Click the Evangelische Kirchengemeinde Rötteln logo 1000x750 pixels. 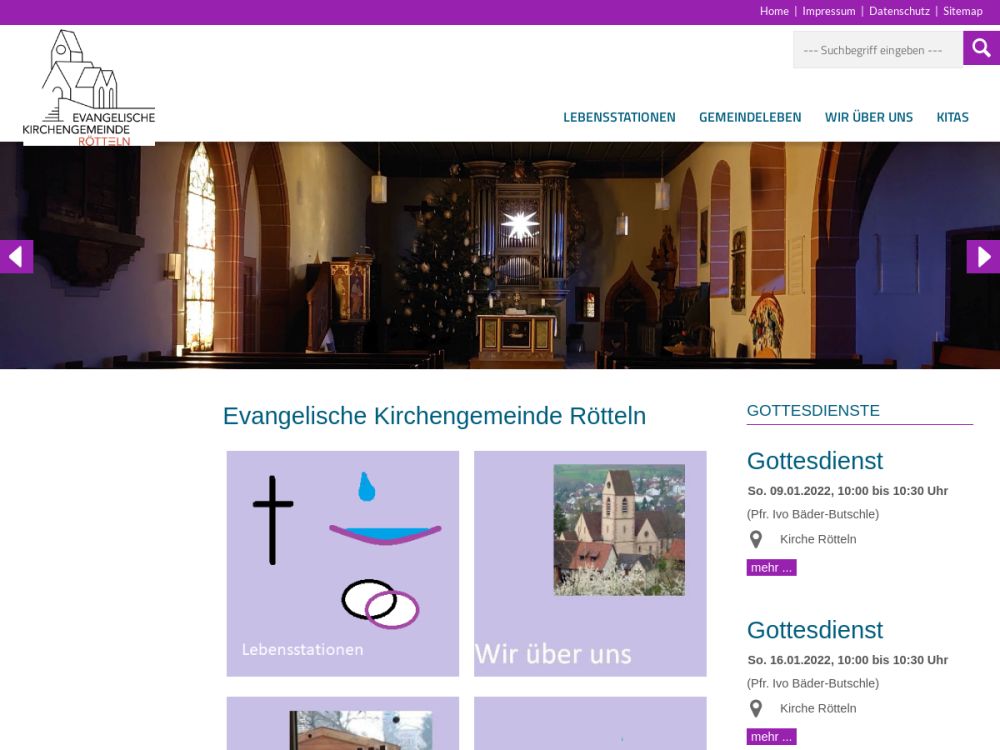pos(89,88)
